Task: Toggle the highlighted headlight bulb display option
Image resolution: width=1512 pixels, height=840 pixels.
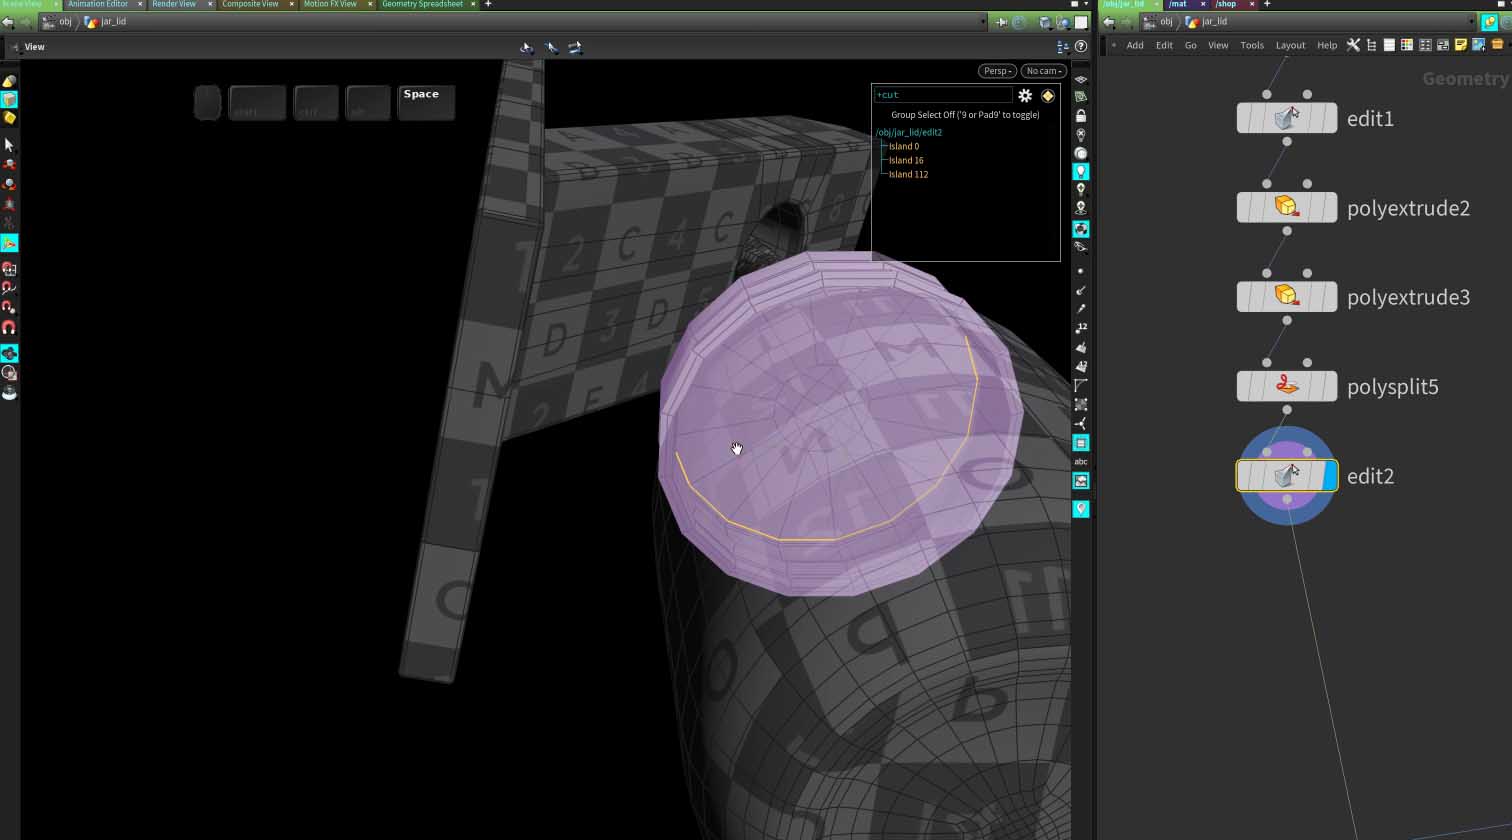Action: [1080, 172]
